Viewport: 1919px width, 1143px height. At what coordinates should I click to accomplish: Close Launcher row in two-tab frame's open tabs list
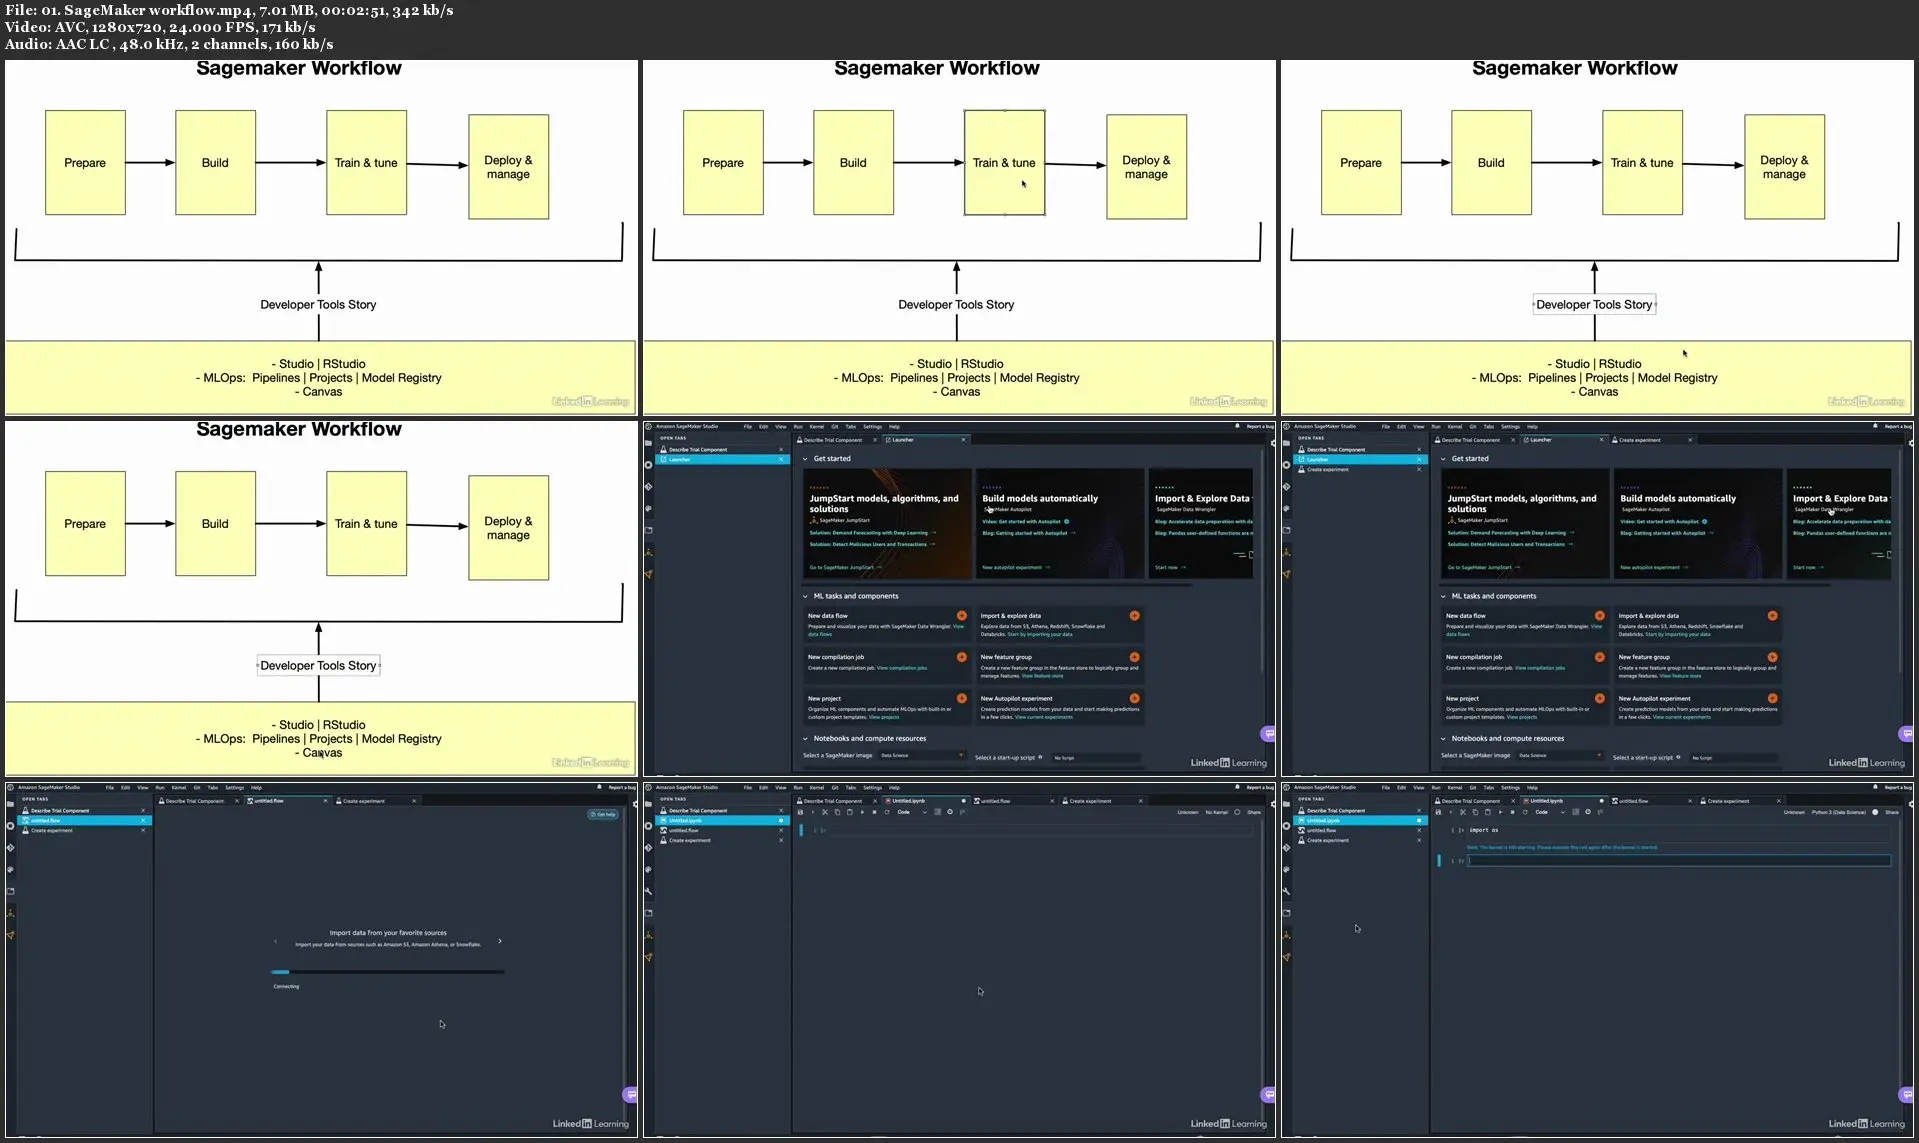click(781, 459)
